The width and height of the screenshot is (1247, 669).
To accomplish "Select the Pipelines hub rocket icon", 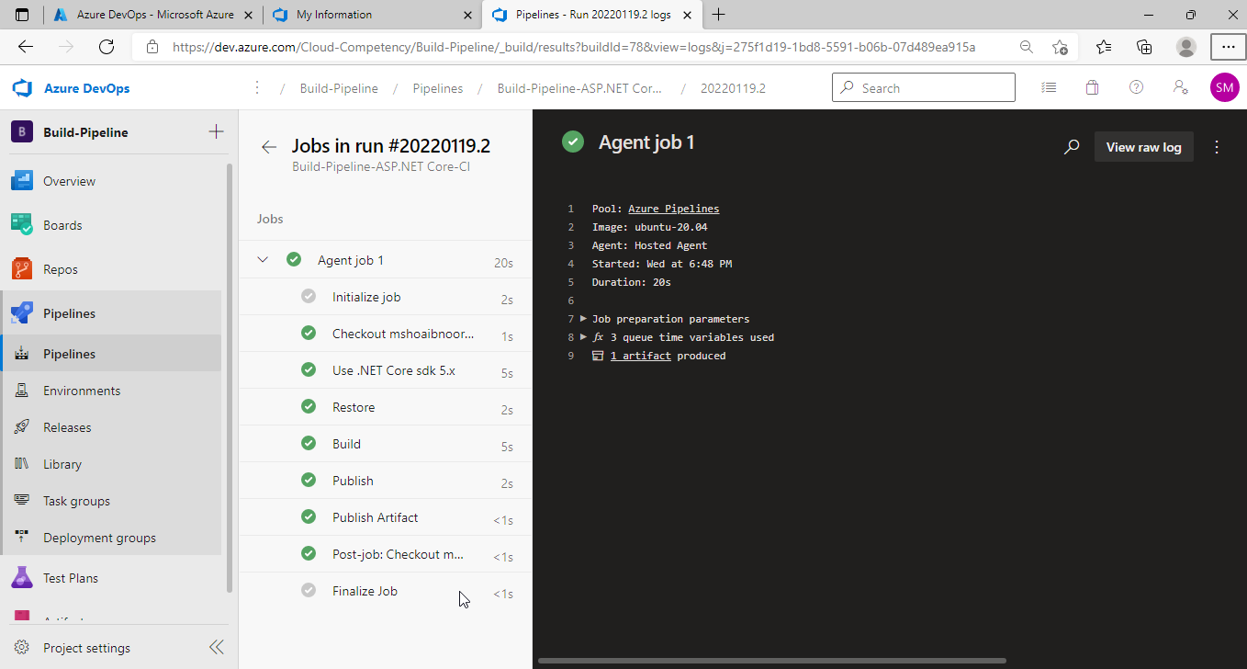I will [22, 313].
